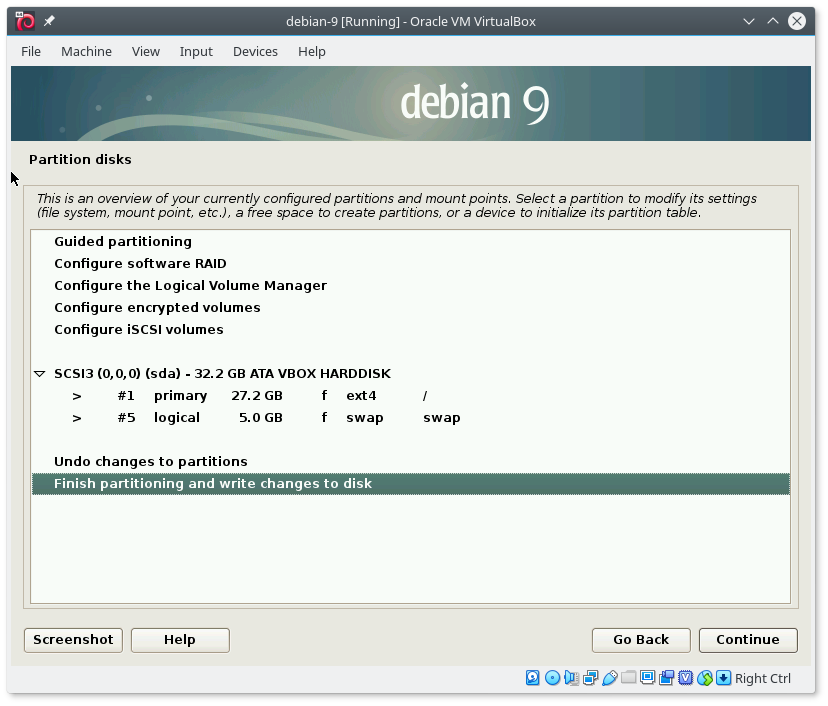Click the mouse integration status icon
Viewport: 828px width, 706px height.
705,678
